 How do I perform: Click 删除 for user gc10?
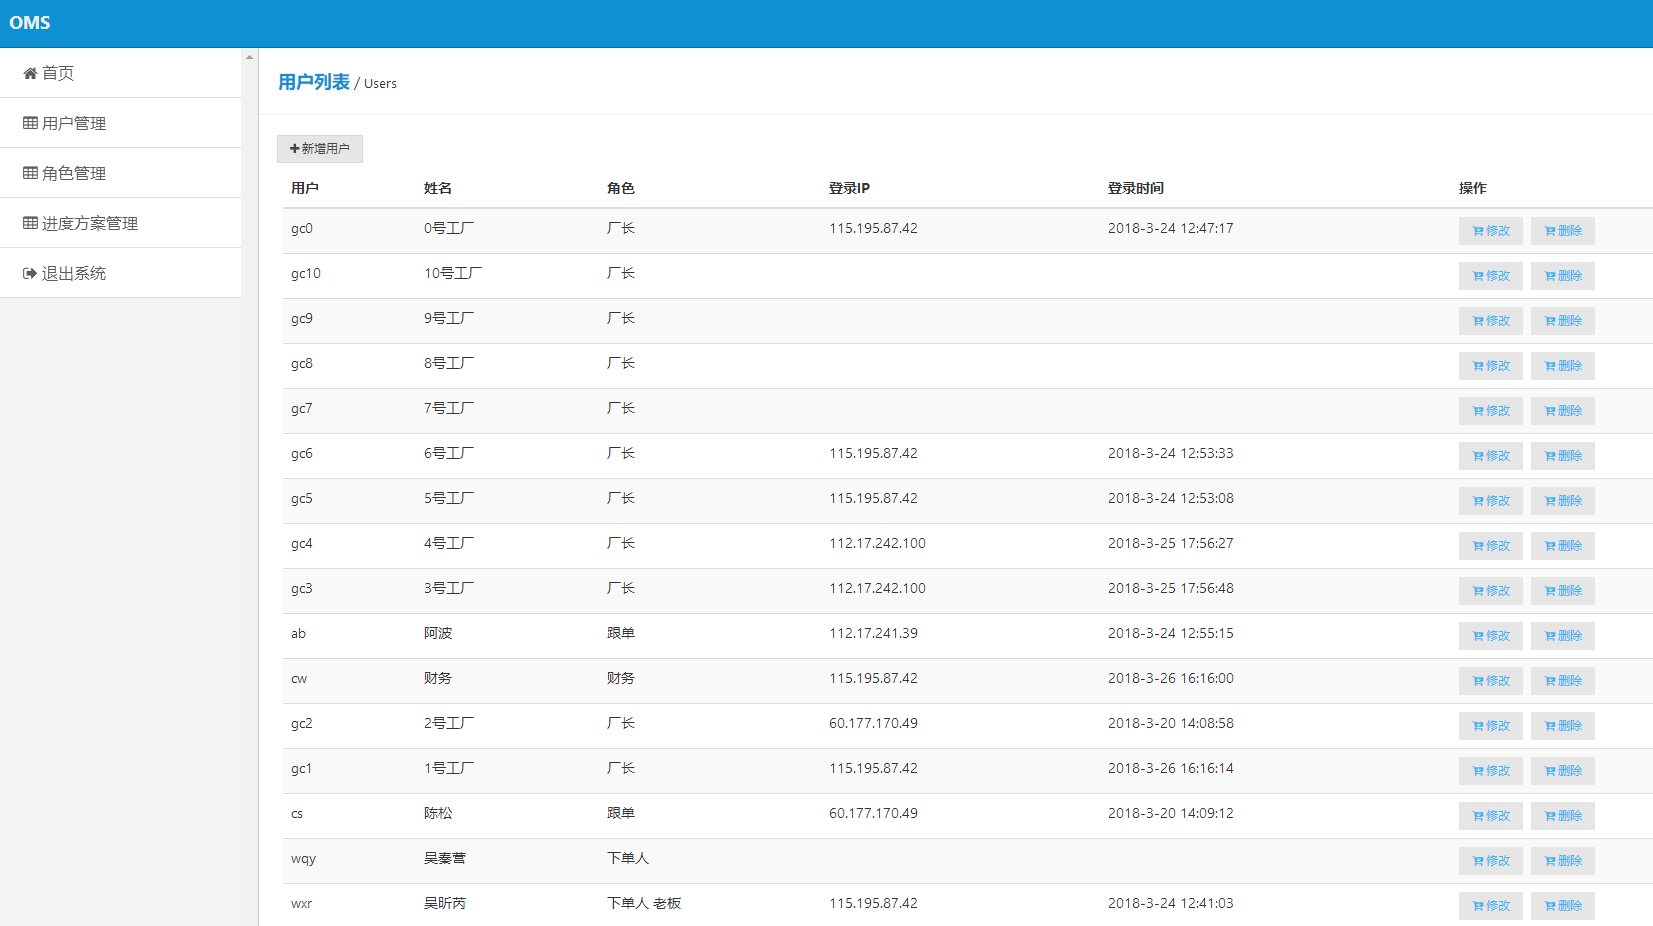point(1563,276)
